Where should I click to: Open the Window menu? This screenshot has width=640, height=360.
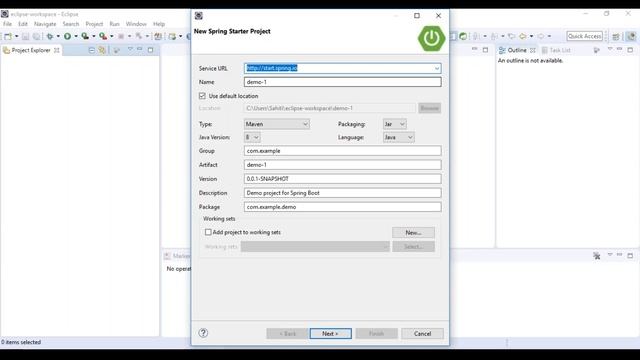(x=136, y=24)
